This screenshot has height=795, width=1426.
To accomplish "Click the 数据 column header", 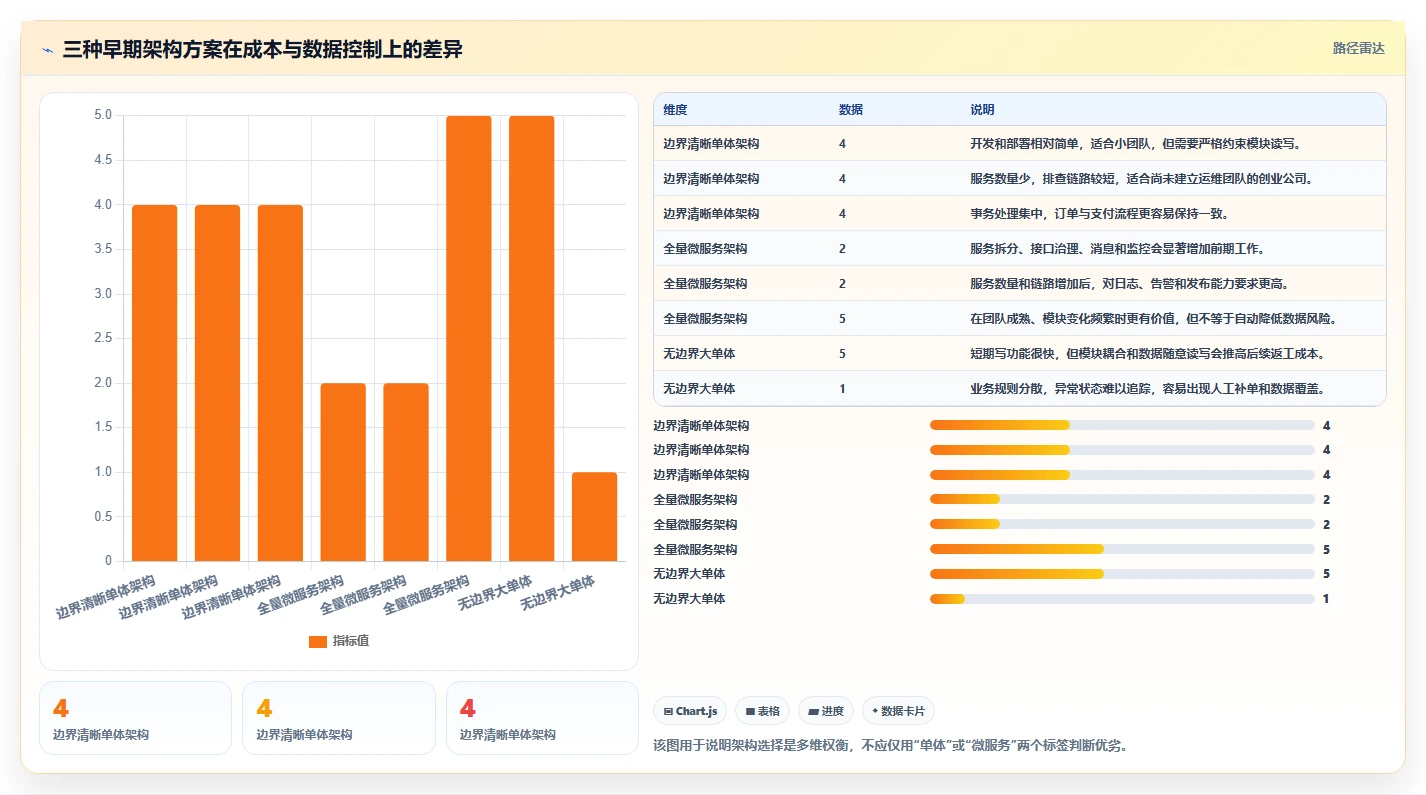I will tap(851, 109).
